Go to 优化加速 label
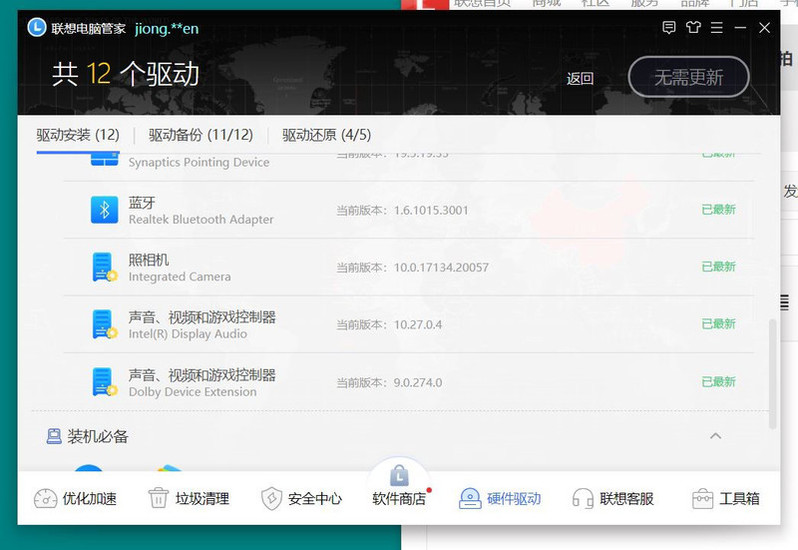 (x=90, y=499)
